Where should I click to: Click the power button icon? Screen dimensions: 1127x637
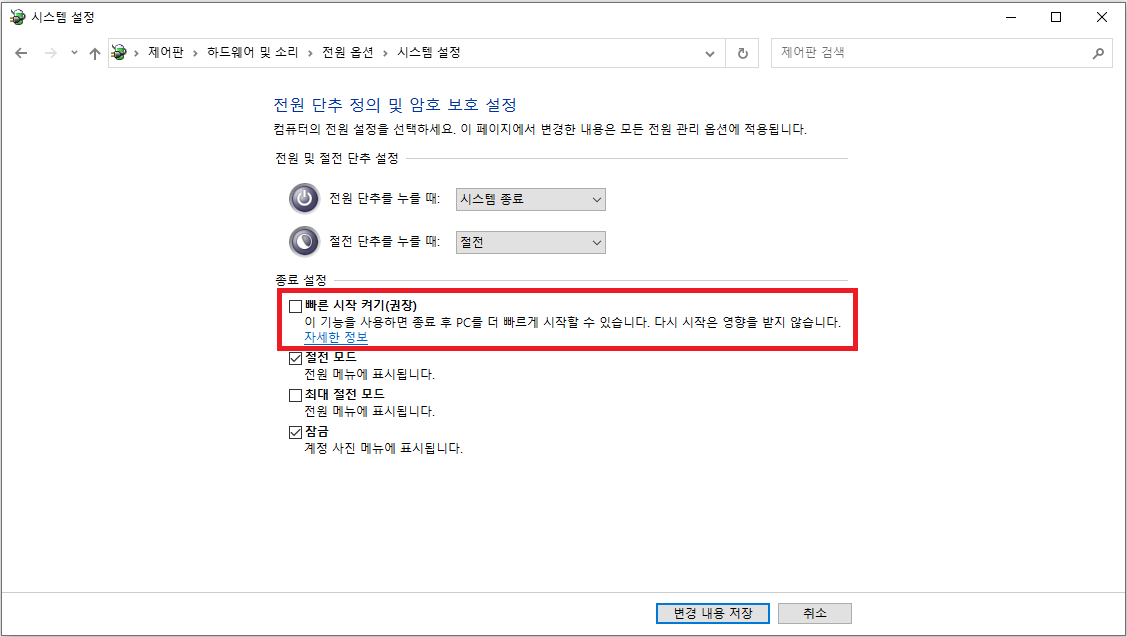pyautogui.click(x=304, y=198)
